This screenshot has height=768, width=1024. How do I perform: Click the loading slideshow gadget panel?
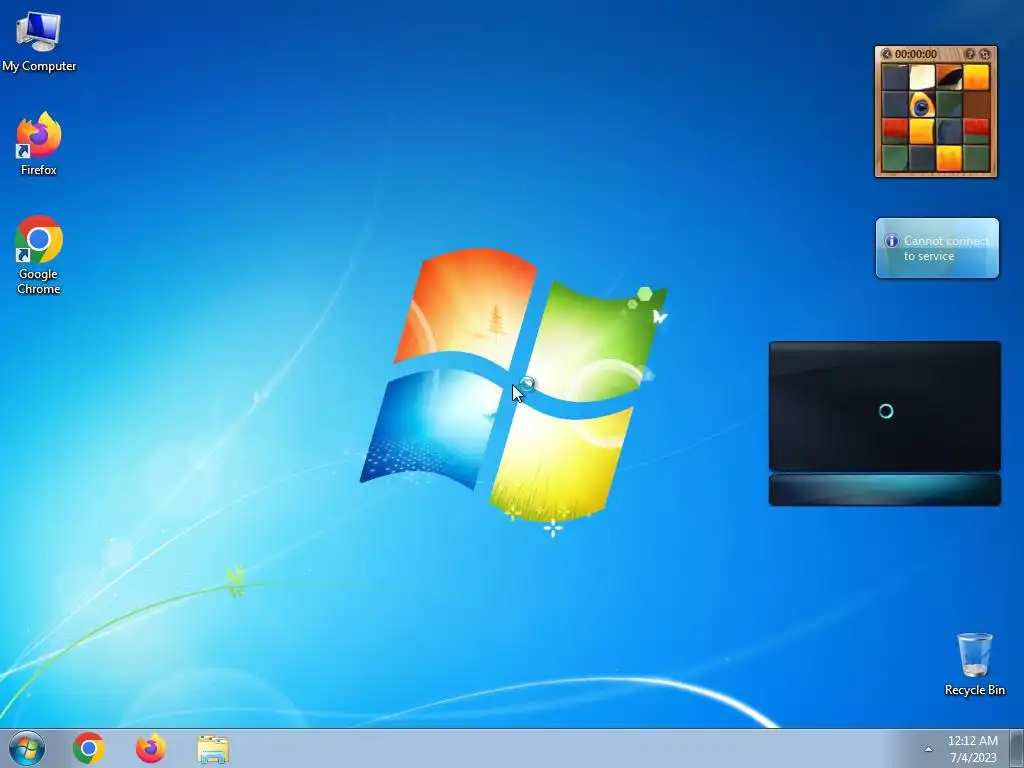coord(885,406)
